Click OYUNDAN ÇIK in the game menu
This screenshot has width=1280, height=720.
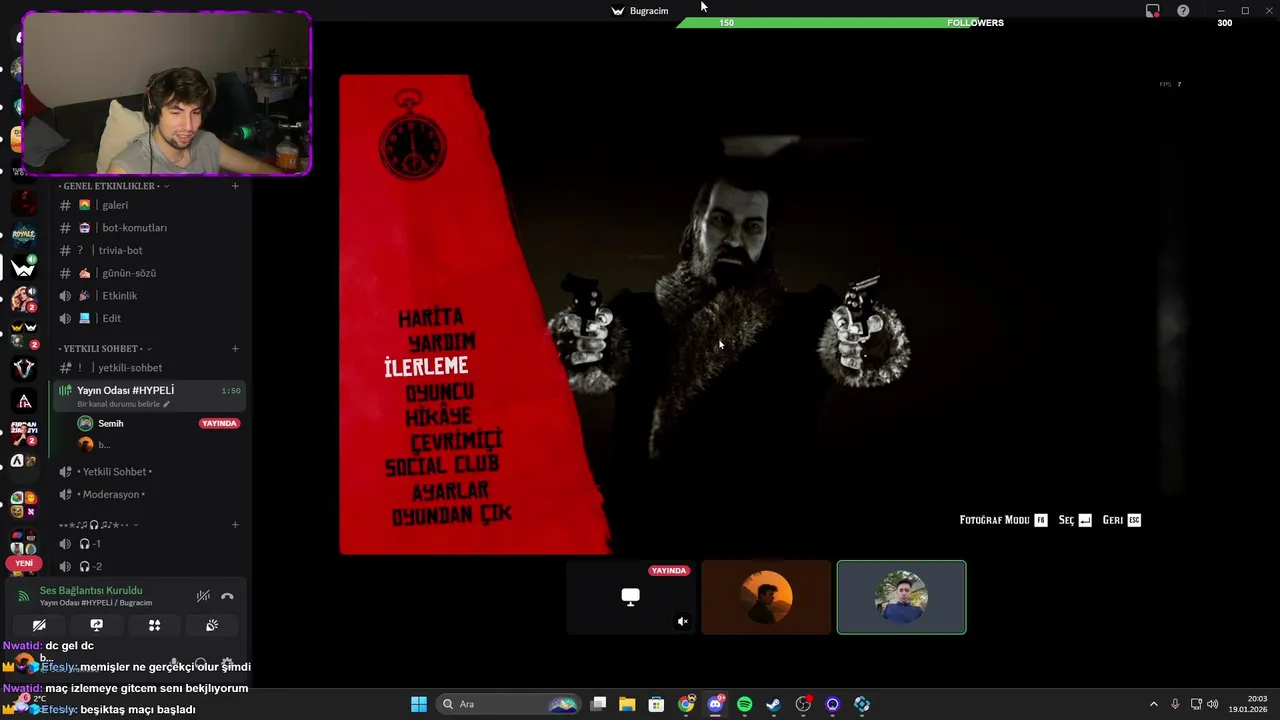[451, 516]
